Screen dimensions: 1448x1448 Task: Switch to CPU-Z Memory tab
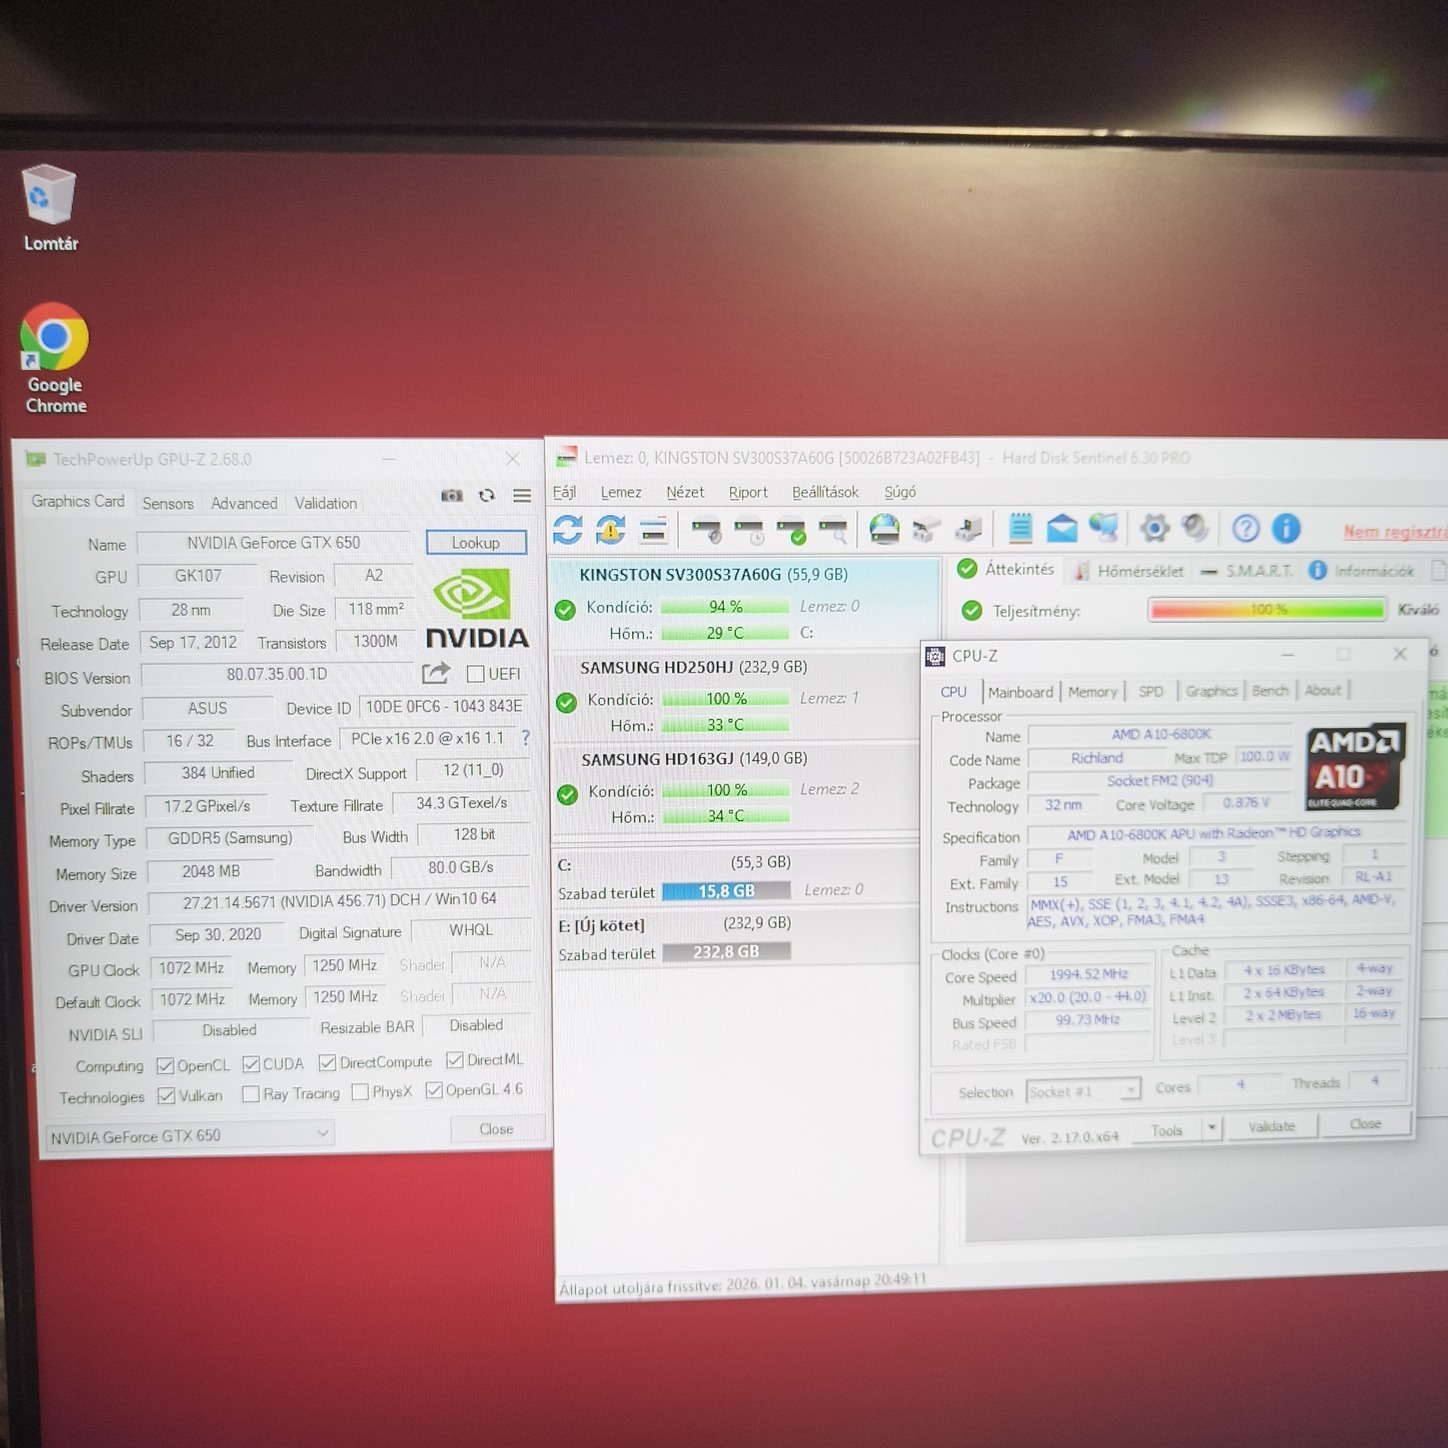click(1092, 691)
